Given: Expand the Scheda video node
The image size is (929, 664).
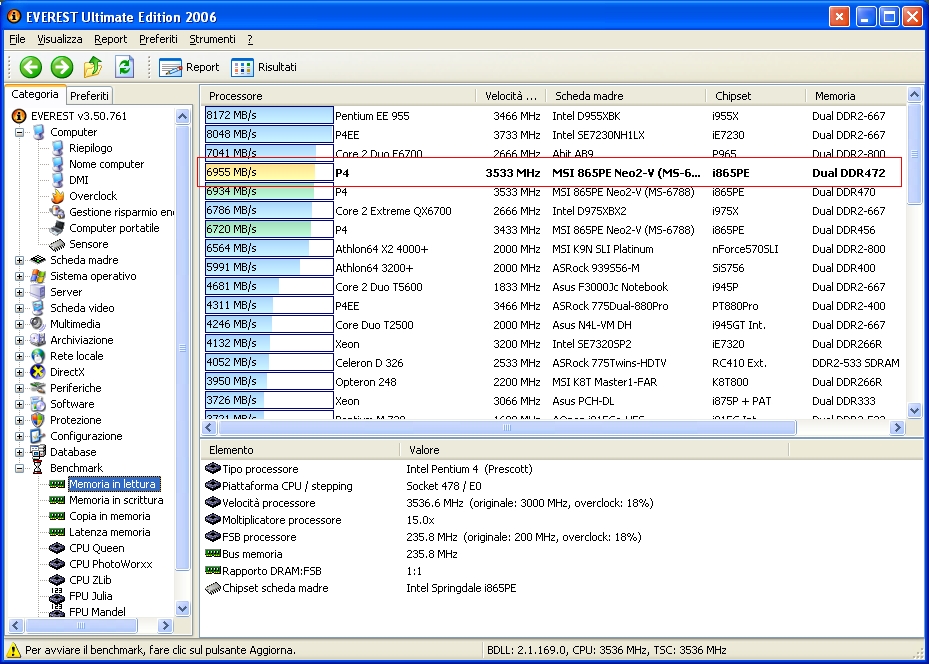Looking at the screenshot, I should click(x=20, y=308).
